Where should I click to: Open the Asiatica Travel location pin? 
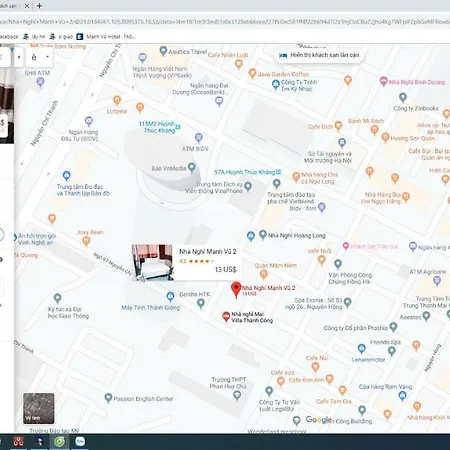(x=163, y=51)
